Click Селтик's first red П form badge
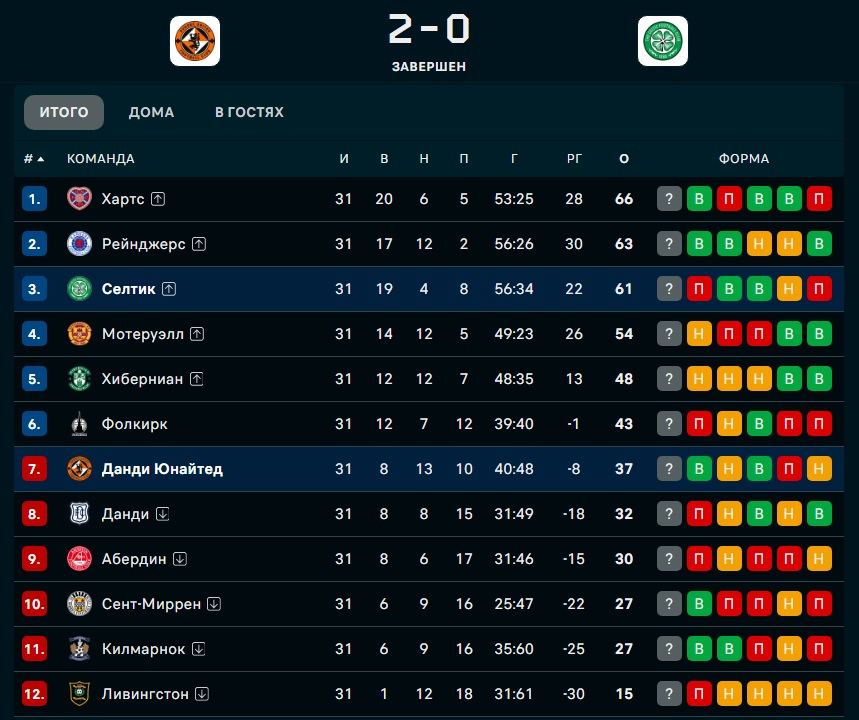 [x=699, y=289]
